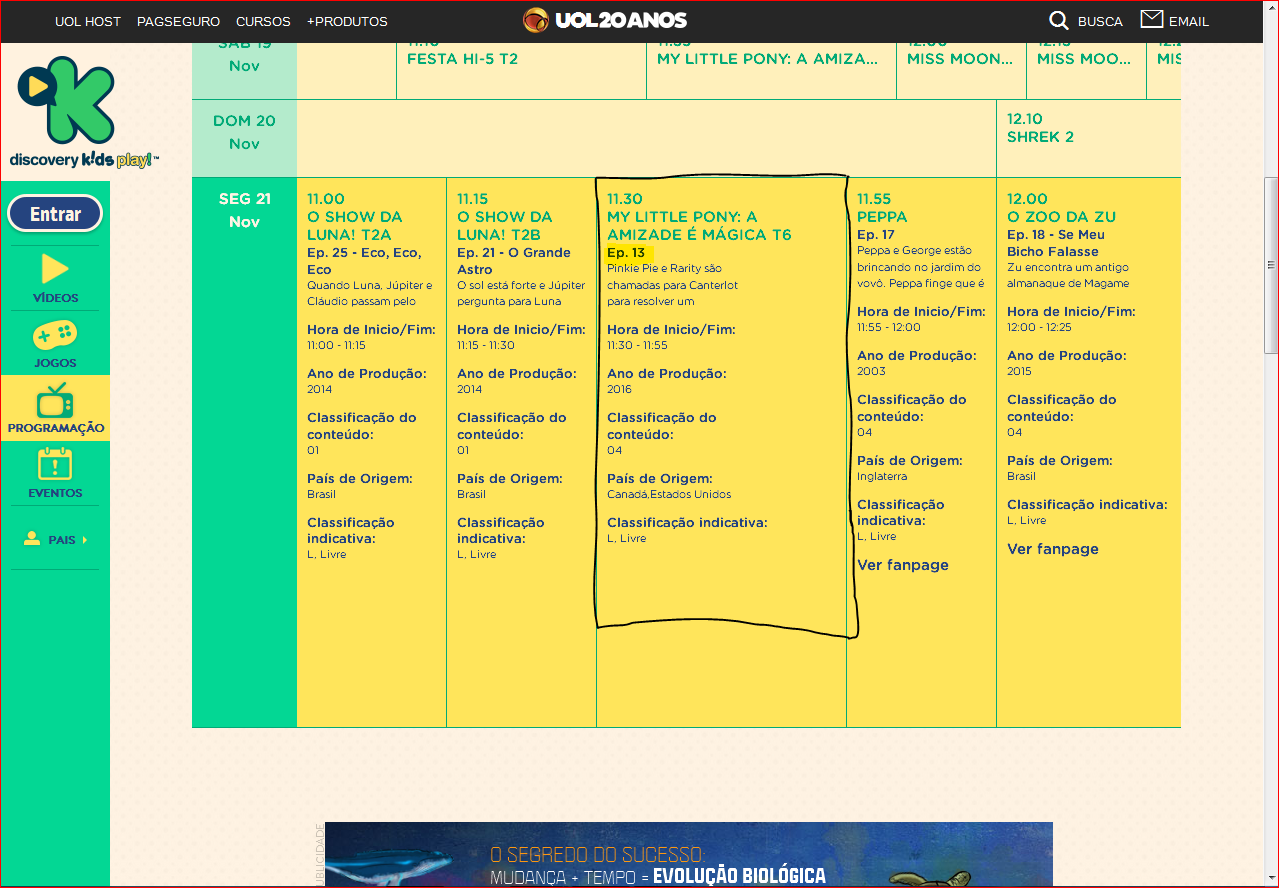This screenshot has height=888, width=1279.
Task: Open UOL HOST link
Action: pyautogui.click(x=88, y=21)
